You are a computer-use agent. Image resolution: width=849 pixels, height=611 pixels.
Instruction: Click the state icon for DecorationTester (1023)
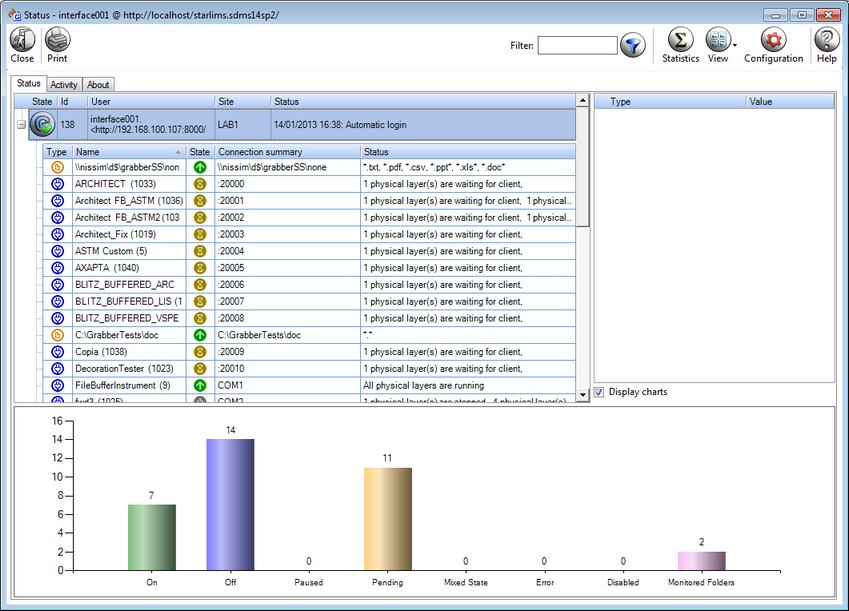point(200,369)
